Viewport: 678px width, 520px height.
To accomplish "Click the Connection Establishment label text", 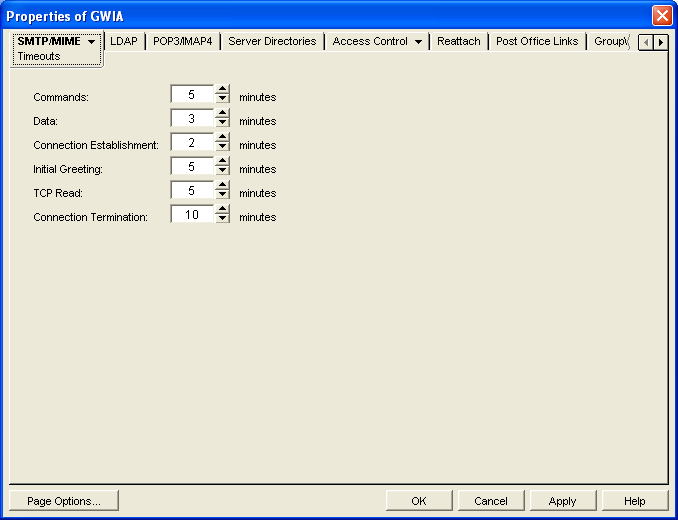I will tap(96, 145).
